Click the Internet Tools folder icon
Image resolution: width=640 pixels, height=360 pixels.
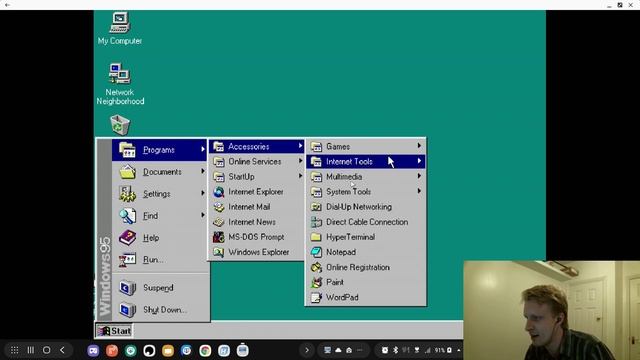pyautogui.click(x=316, y=162)
